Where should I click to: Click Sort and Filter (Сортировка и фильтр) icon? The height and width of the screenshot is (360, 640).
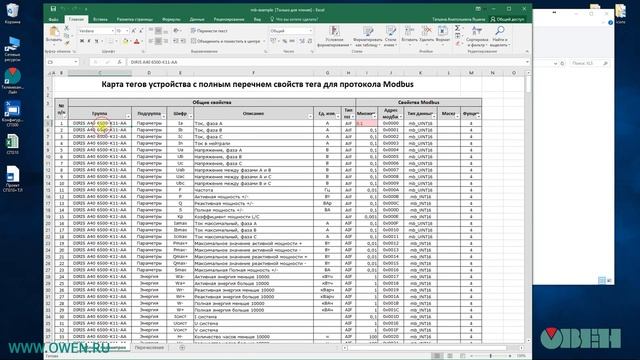click(477, 31)
